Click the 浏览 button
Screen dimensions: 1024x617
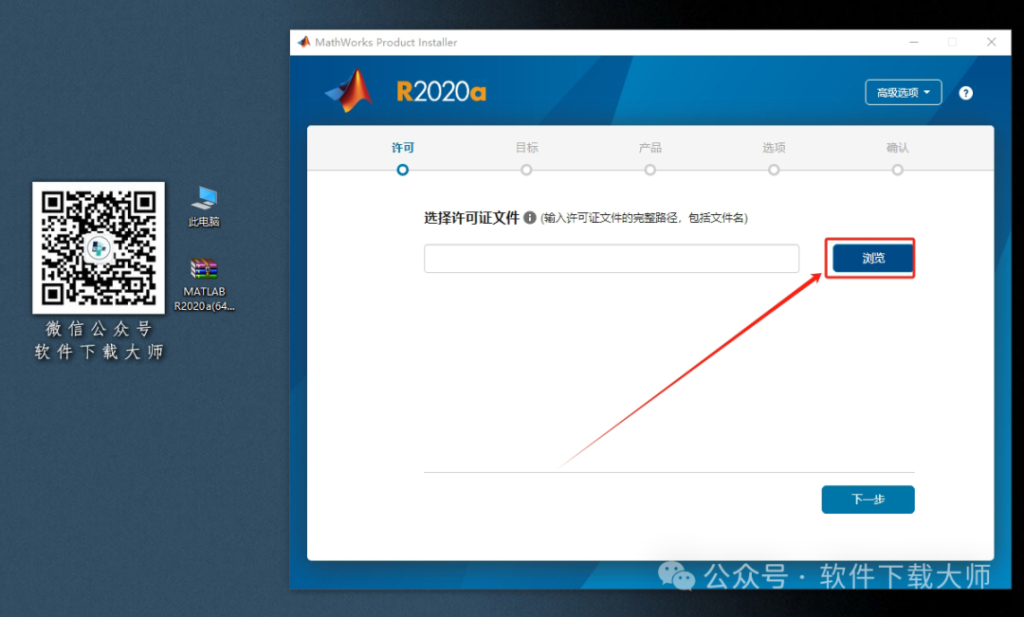coord(869,257)
